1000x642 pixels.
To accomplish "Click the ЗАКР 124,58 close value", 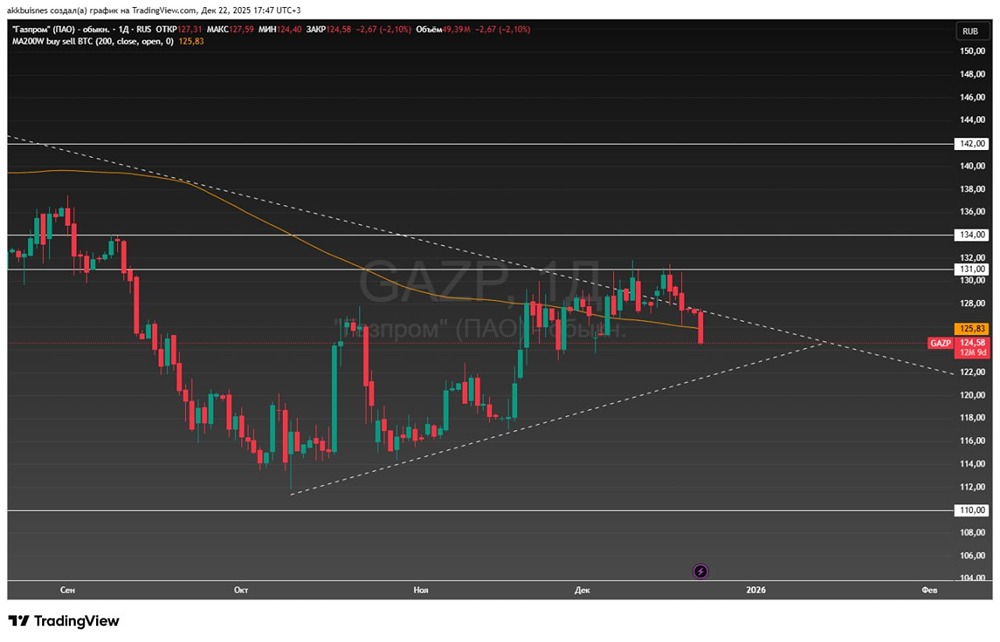I will point(328,29).
